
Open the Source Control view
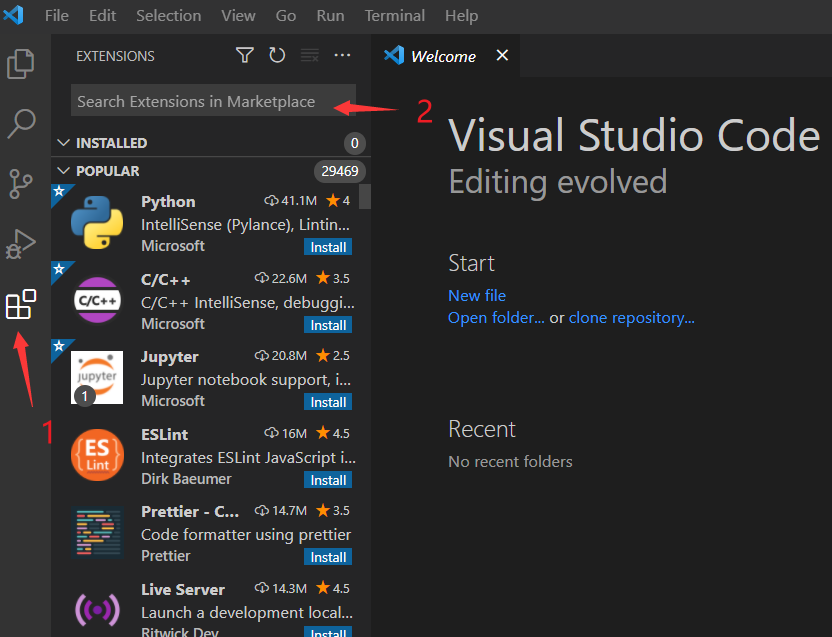tap(21, 184)
